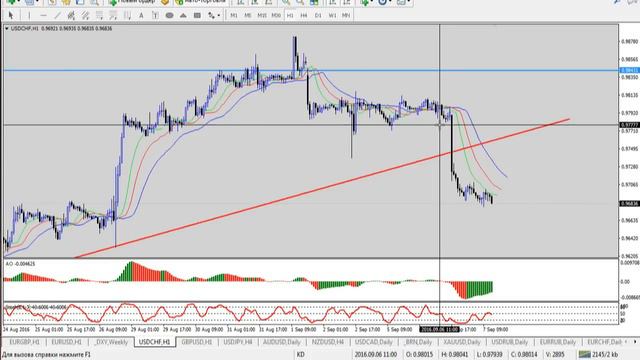This screenshot has height=360, width=640.
Task: Click the H: 0.98041 status field
Action: point(455,354)
